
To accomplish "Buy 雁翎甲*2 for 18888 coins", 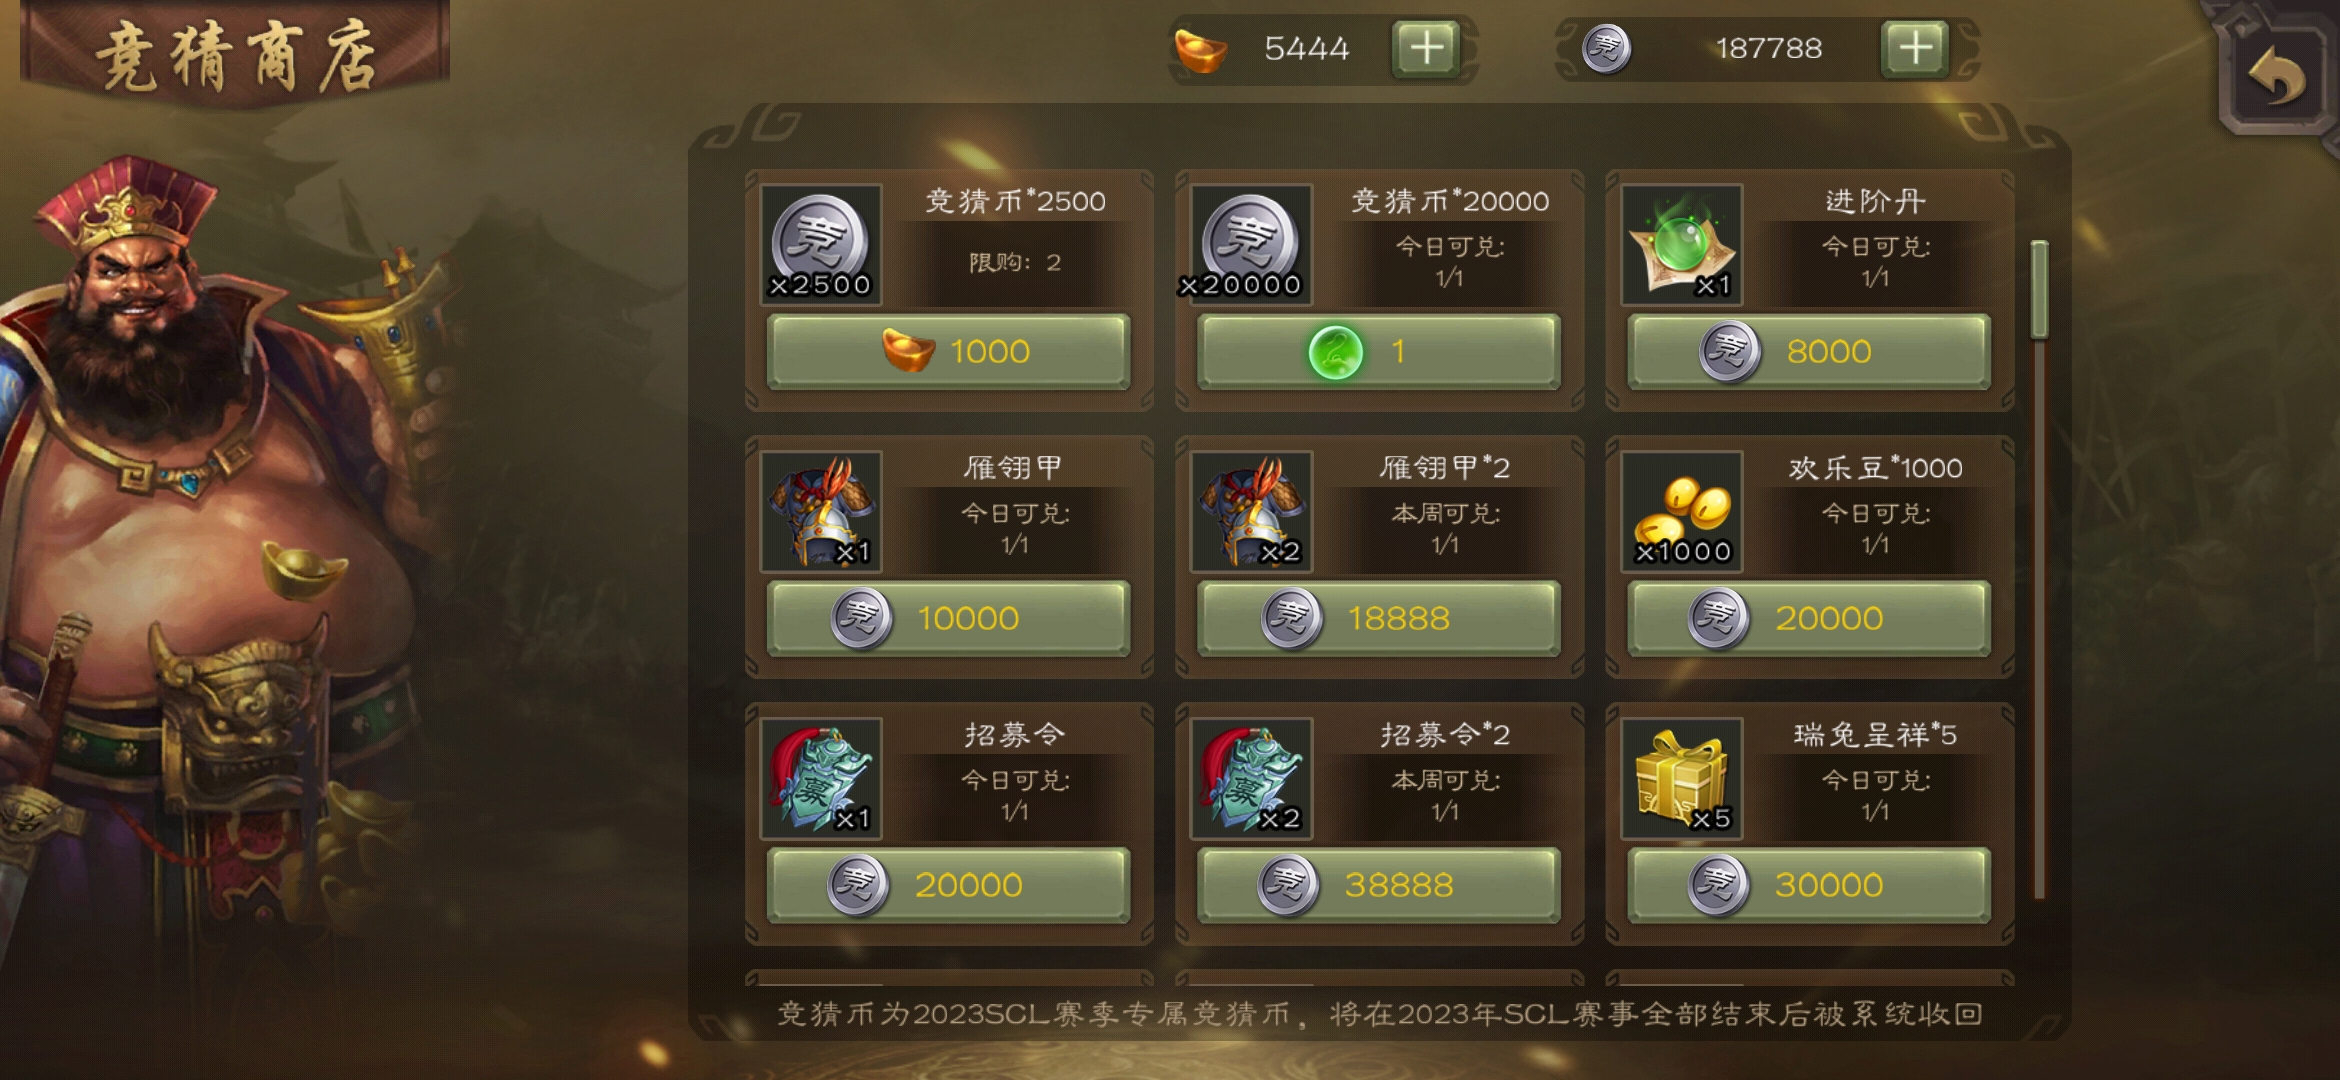I will (x=1379, y=618).
